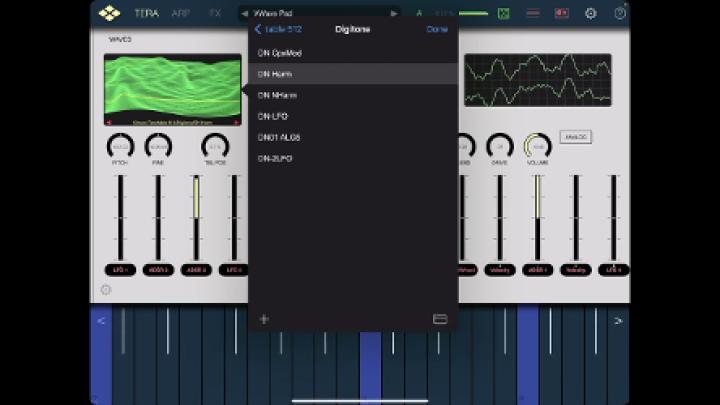
Task: Tap Done in the Digitone popup
Action: [x=437, y=29]
